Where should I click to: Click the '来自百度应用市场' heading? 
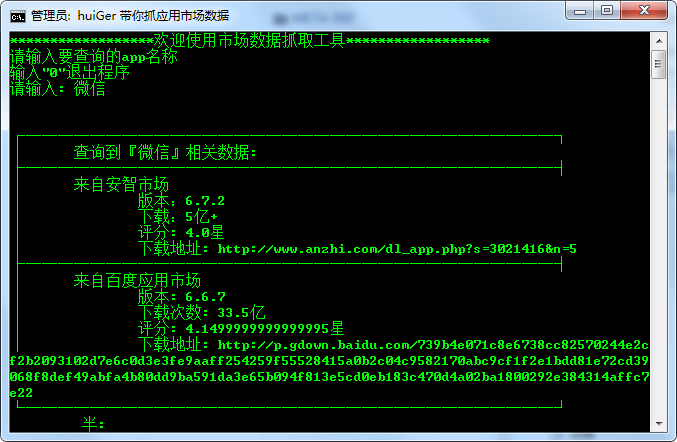point(137,281)
